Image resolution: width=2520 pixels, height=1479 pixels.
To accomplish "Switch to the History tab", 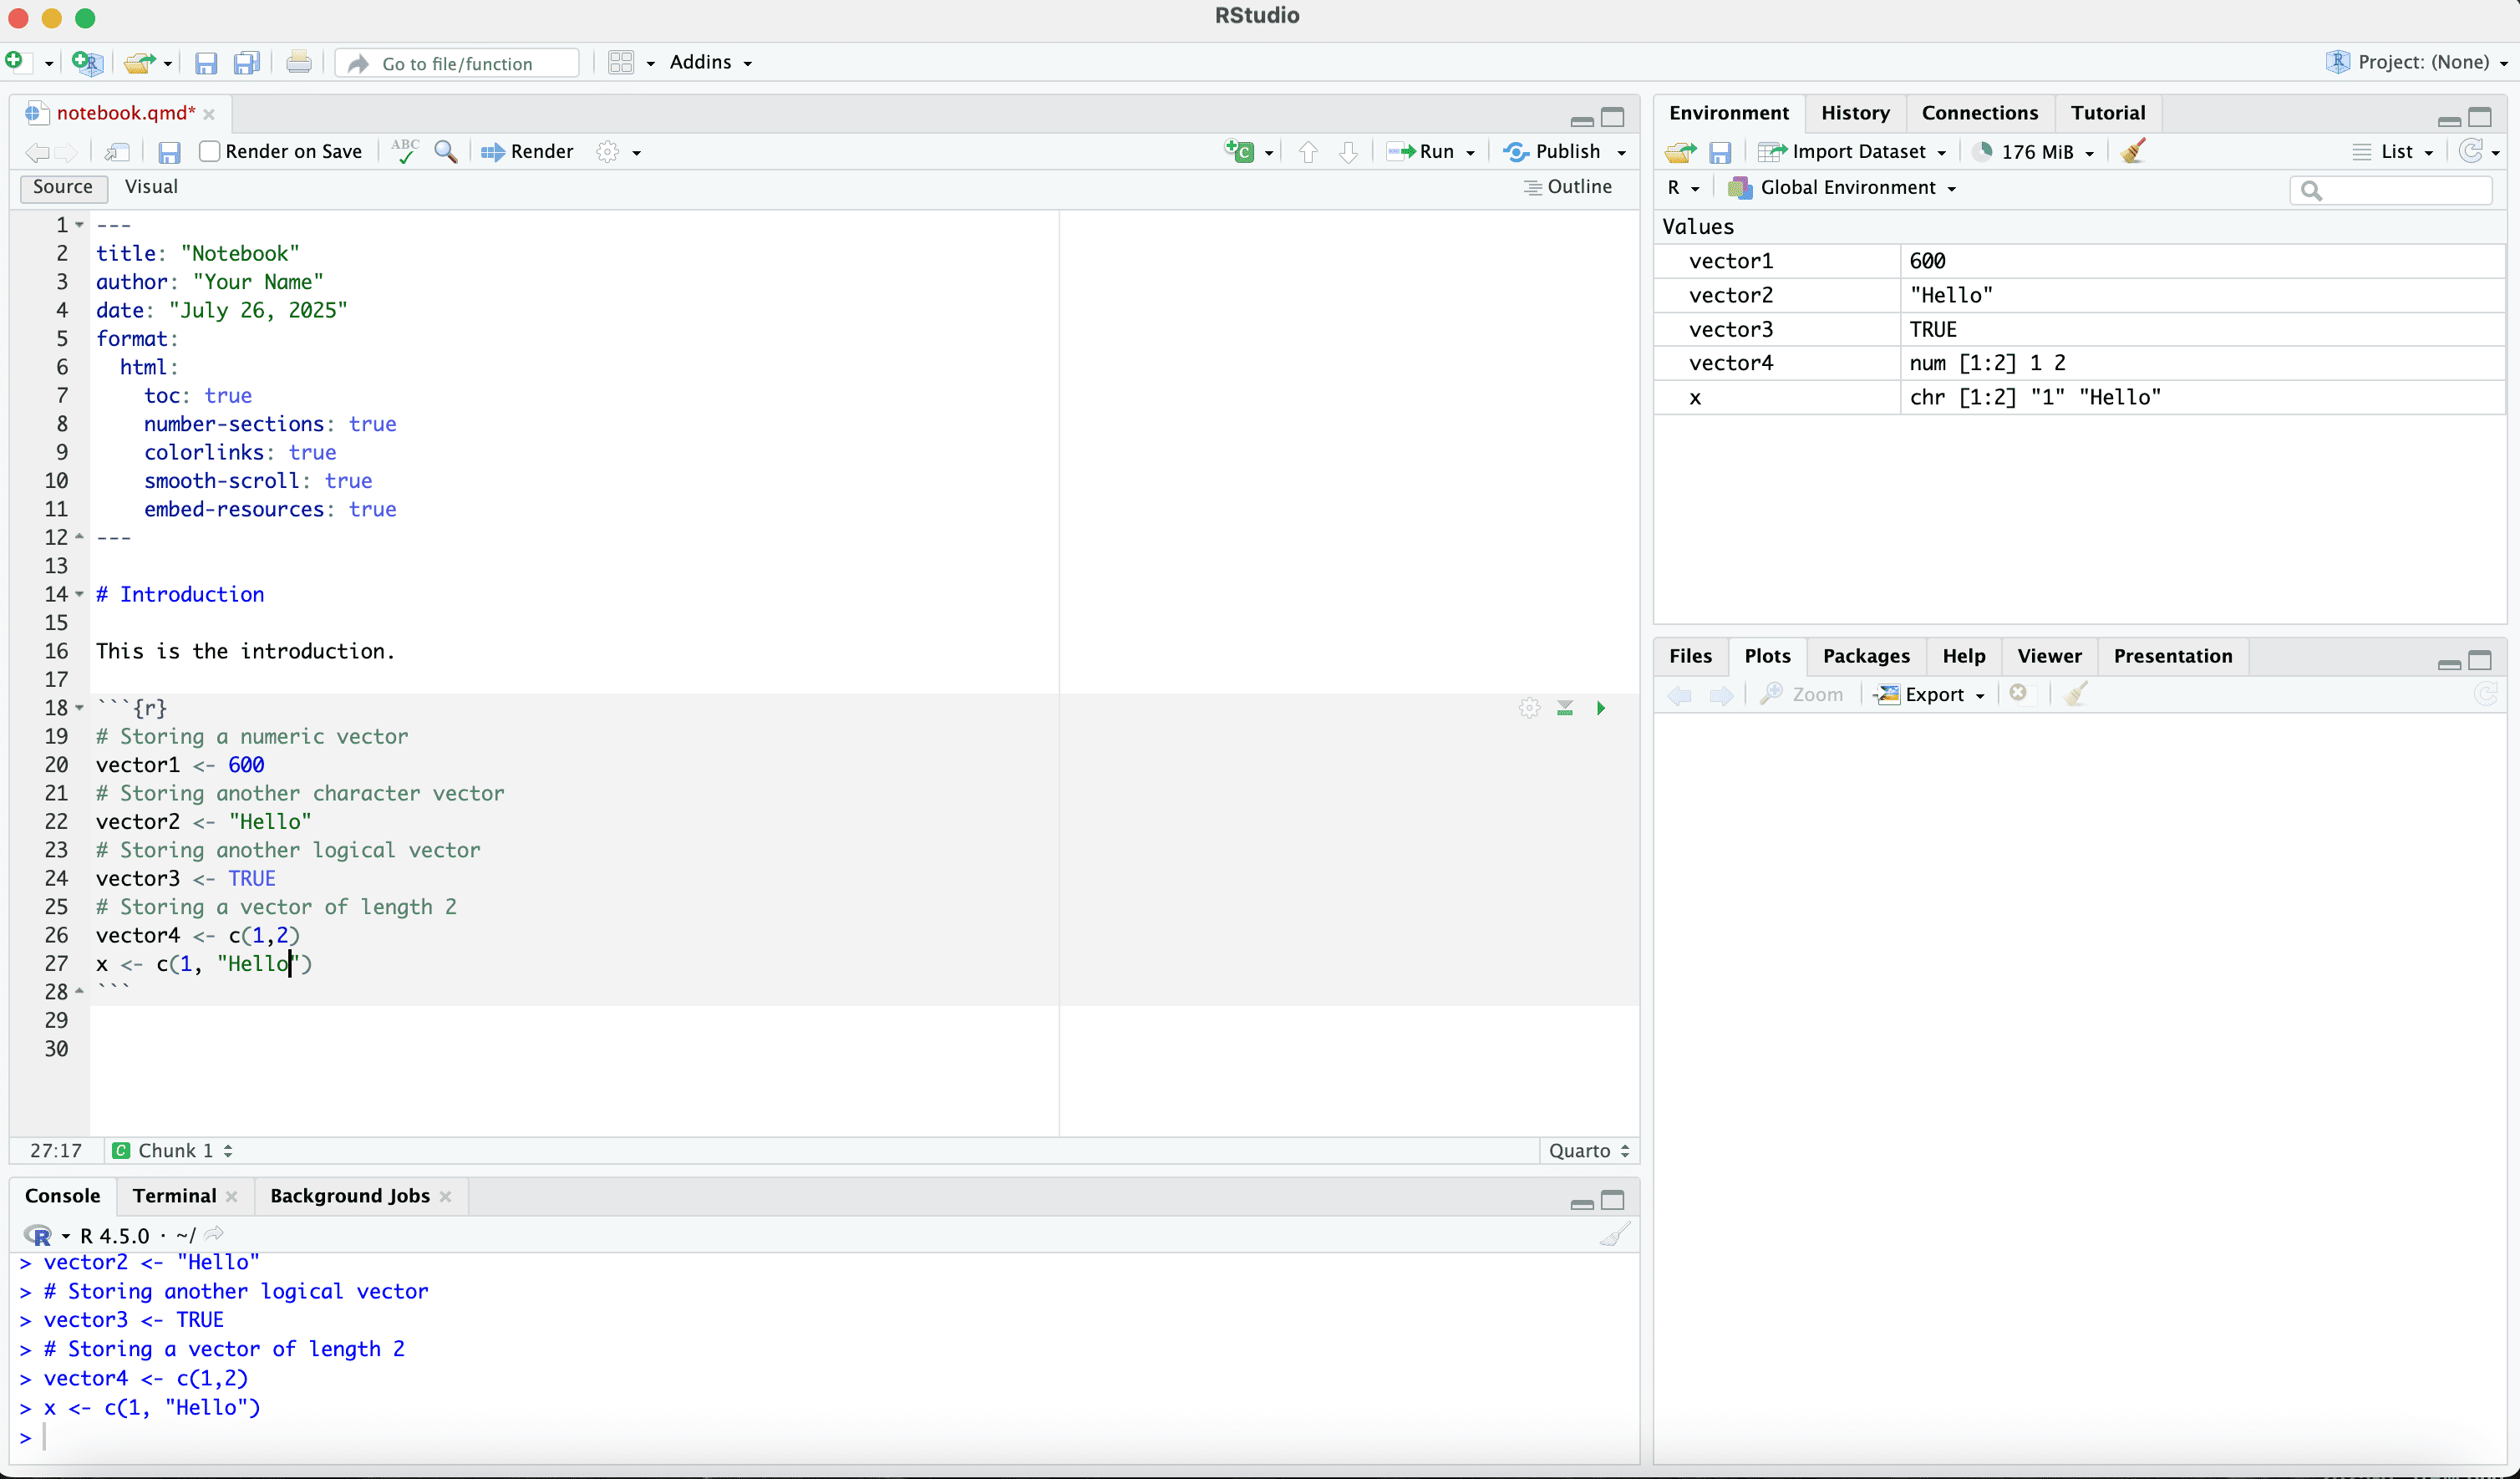I will point(1854,113).
